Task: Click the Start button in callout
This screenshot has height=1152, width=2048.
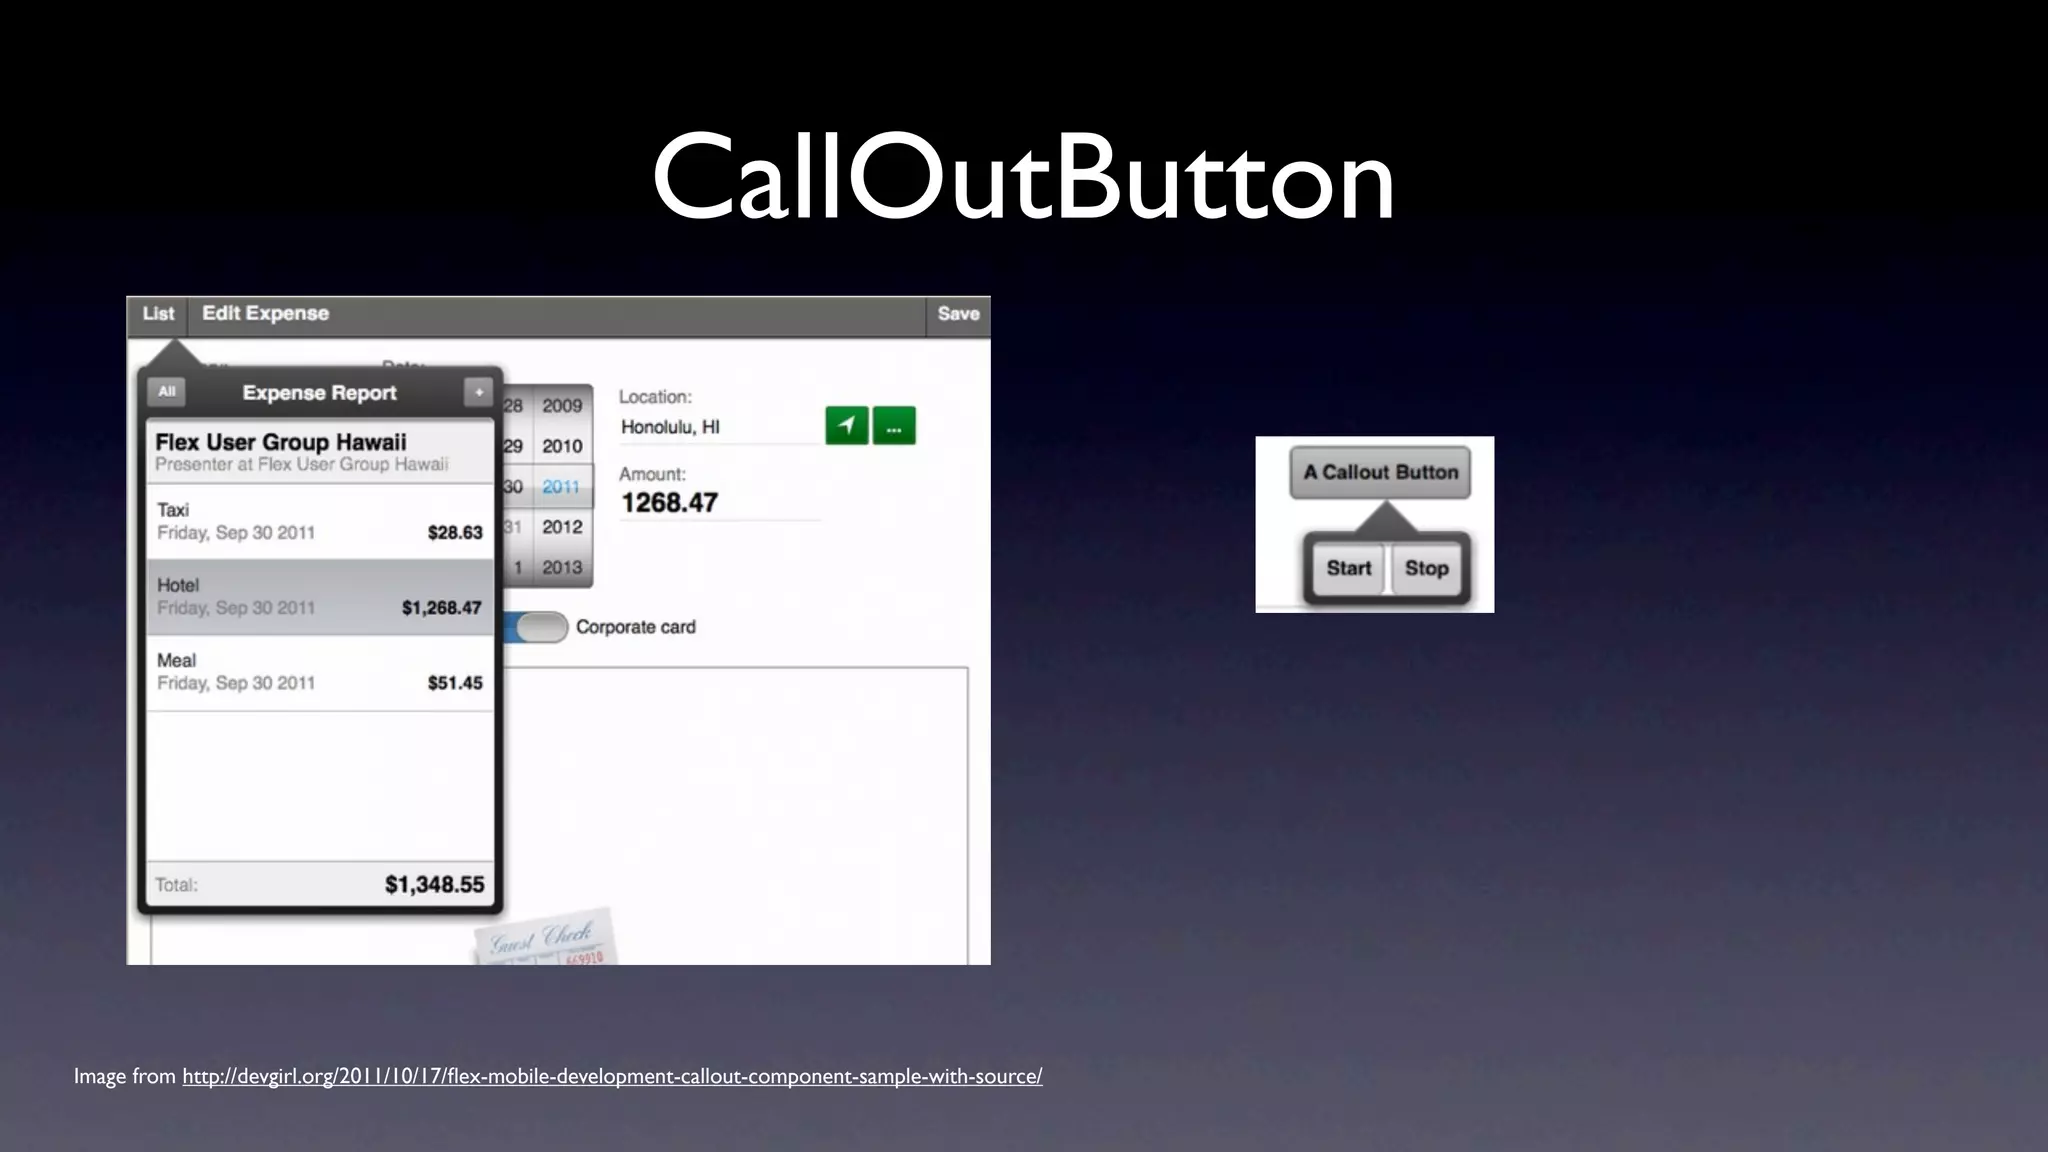Action: (1349, 568)
